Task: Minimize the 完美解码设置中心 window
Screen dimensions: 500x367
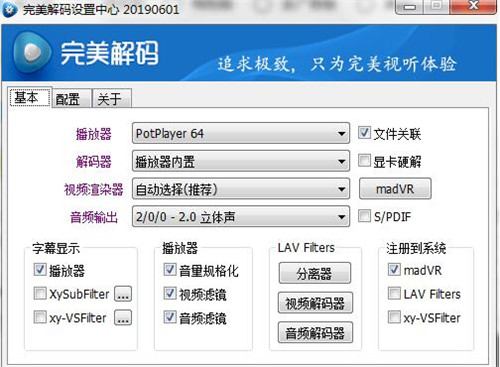Action: pyautogui.click(x=409, y=7)
